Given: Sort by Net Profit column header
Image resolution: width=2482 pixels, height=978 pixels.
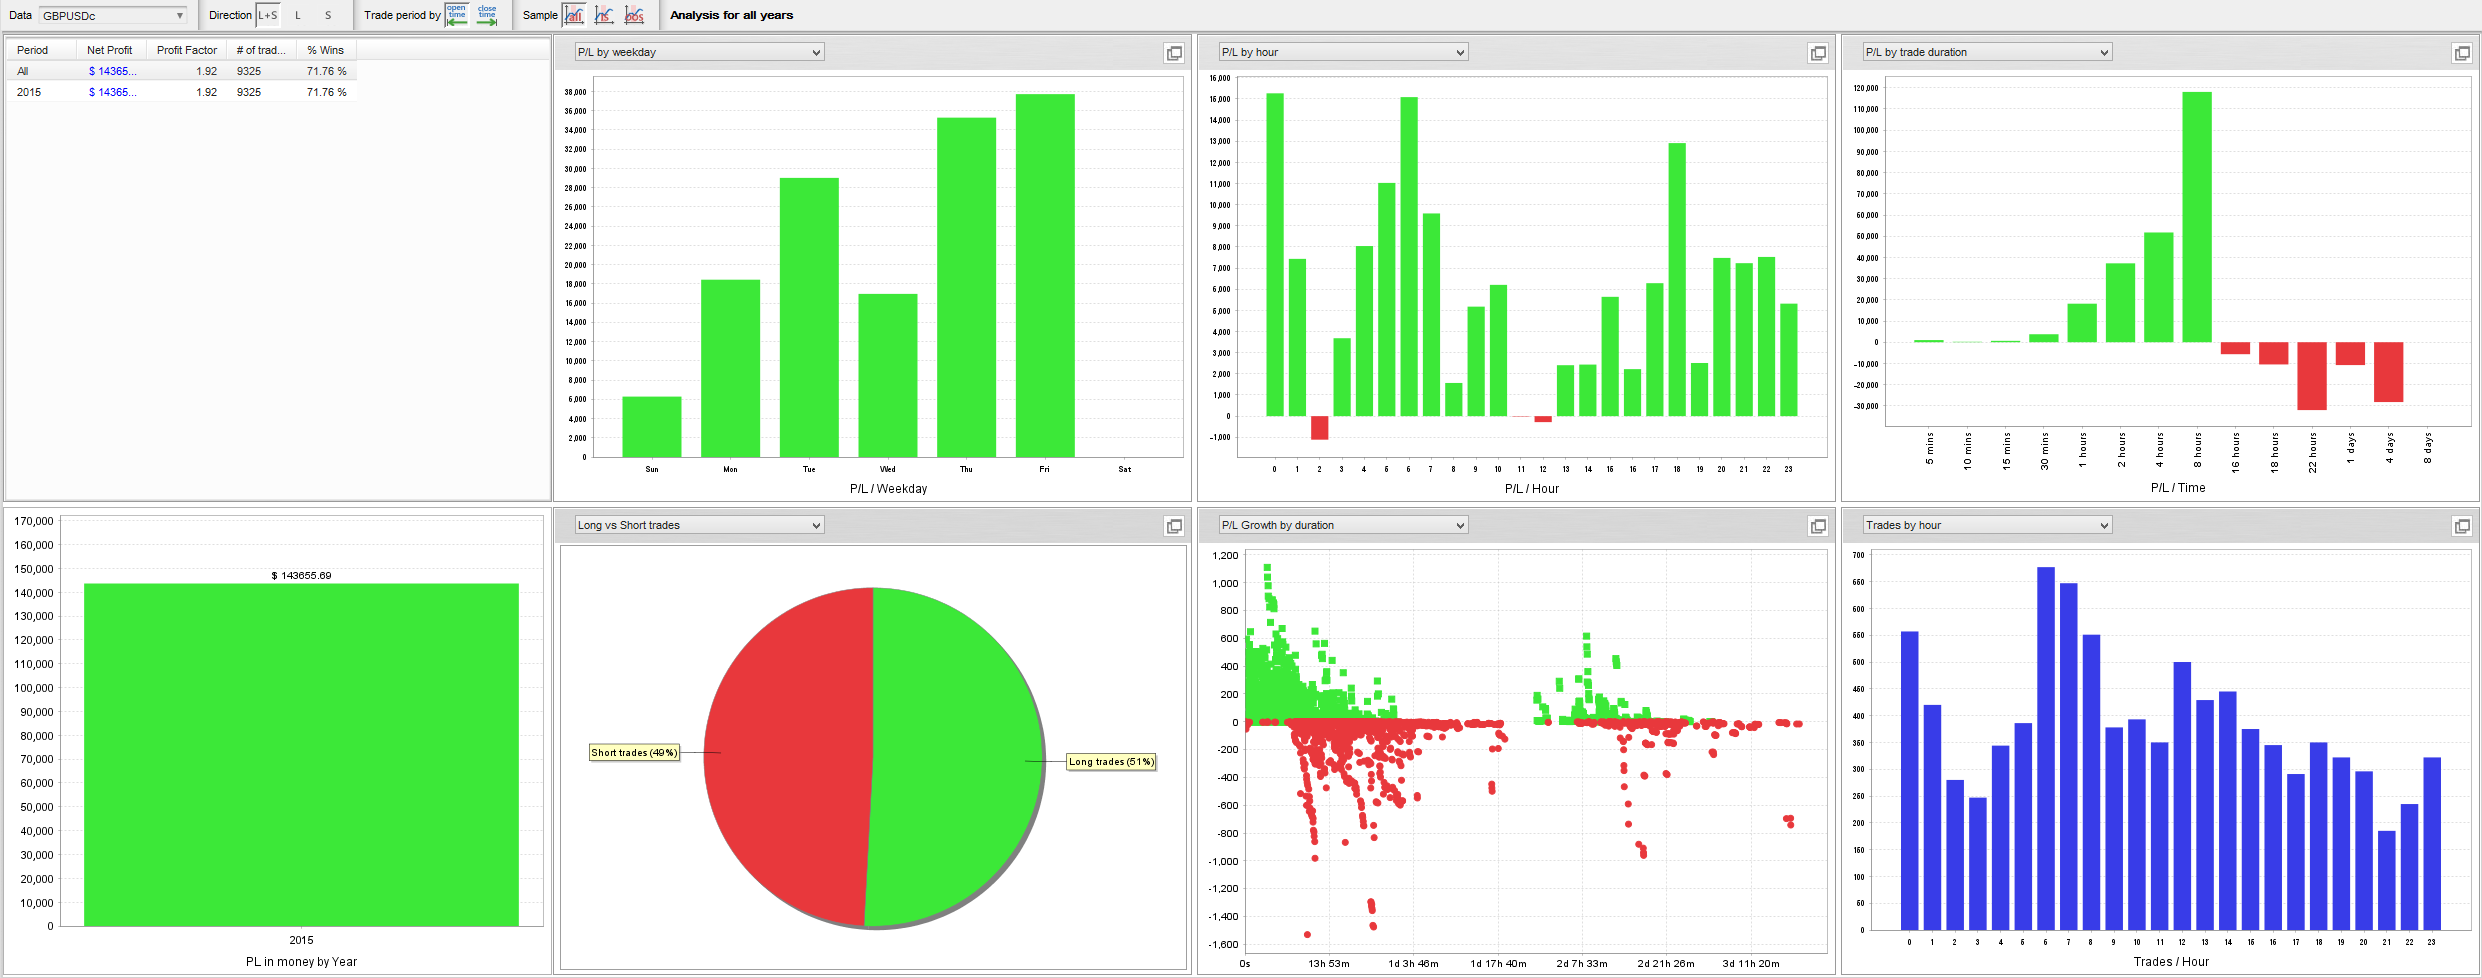Looking at the screenshot, I should 110,50.
